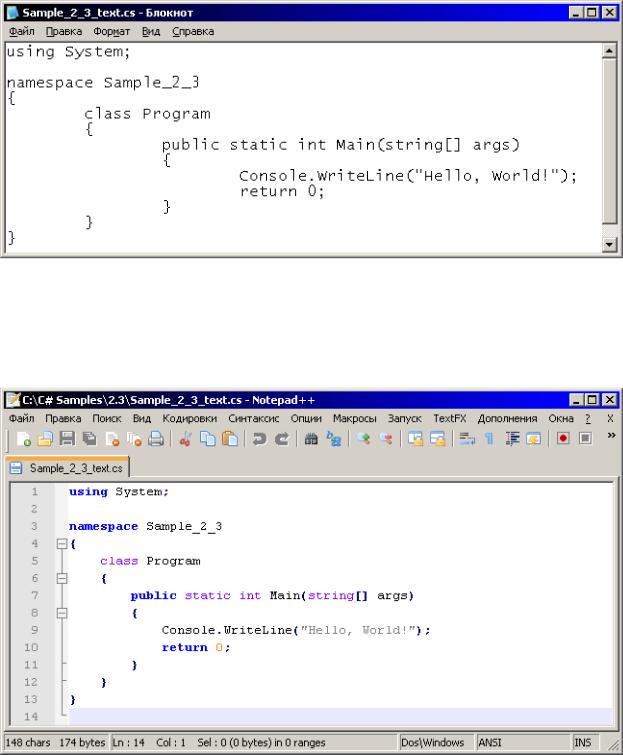Toggle Word wrap icon in Notepad++
Viewport: 623px width, 755px height.
coord(467,439)
